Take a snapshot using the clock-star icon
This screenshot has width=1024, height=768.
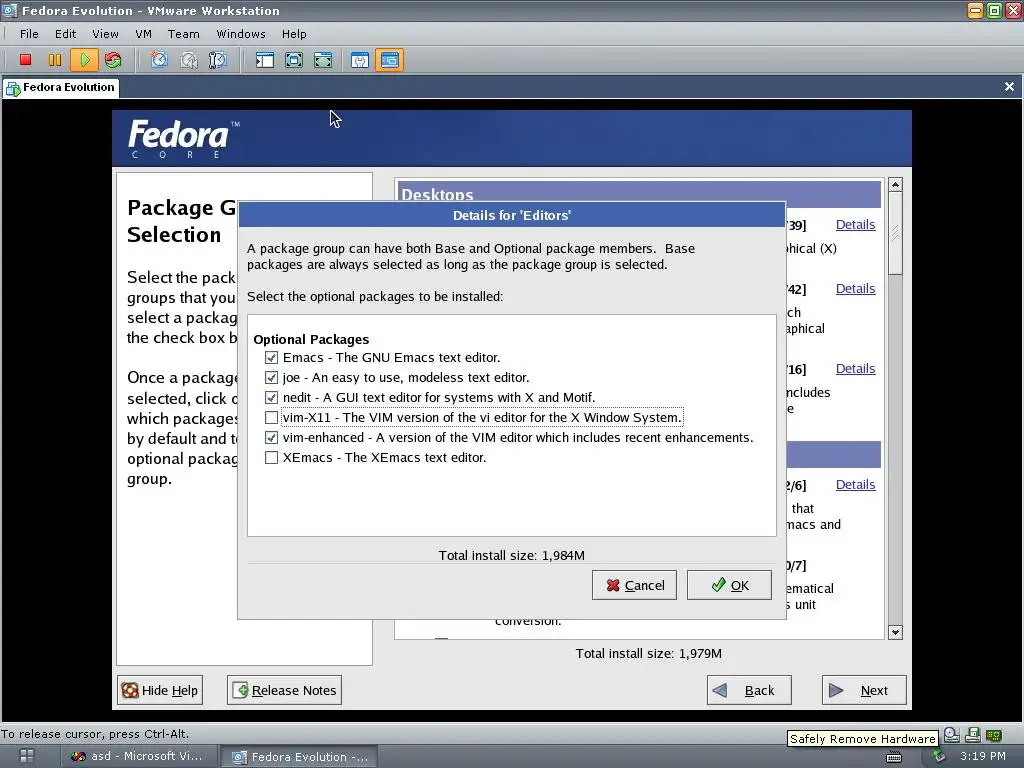(159, 60)
